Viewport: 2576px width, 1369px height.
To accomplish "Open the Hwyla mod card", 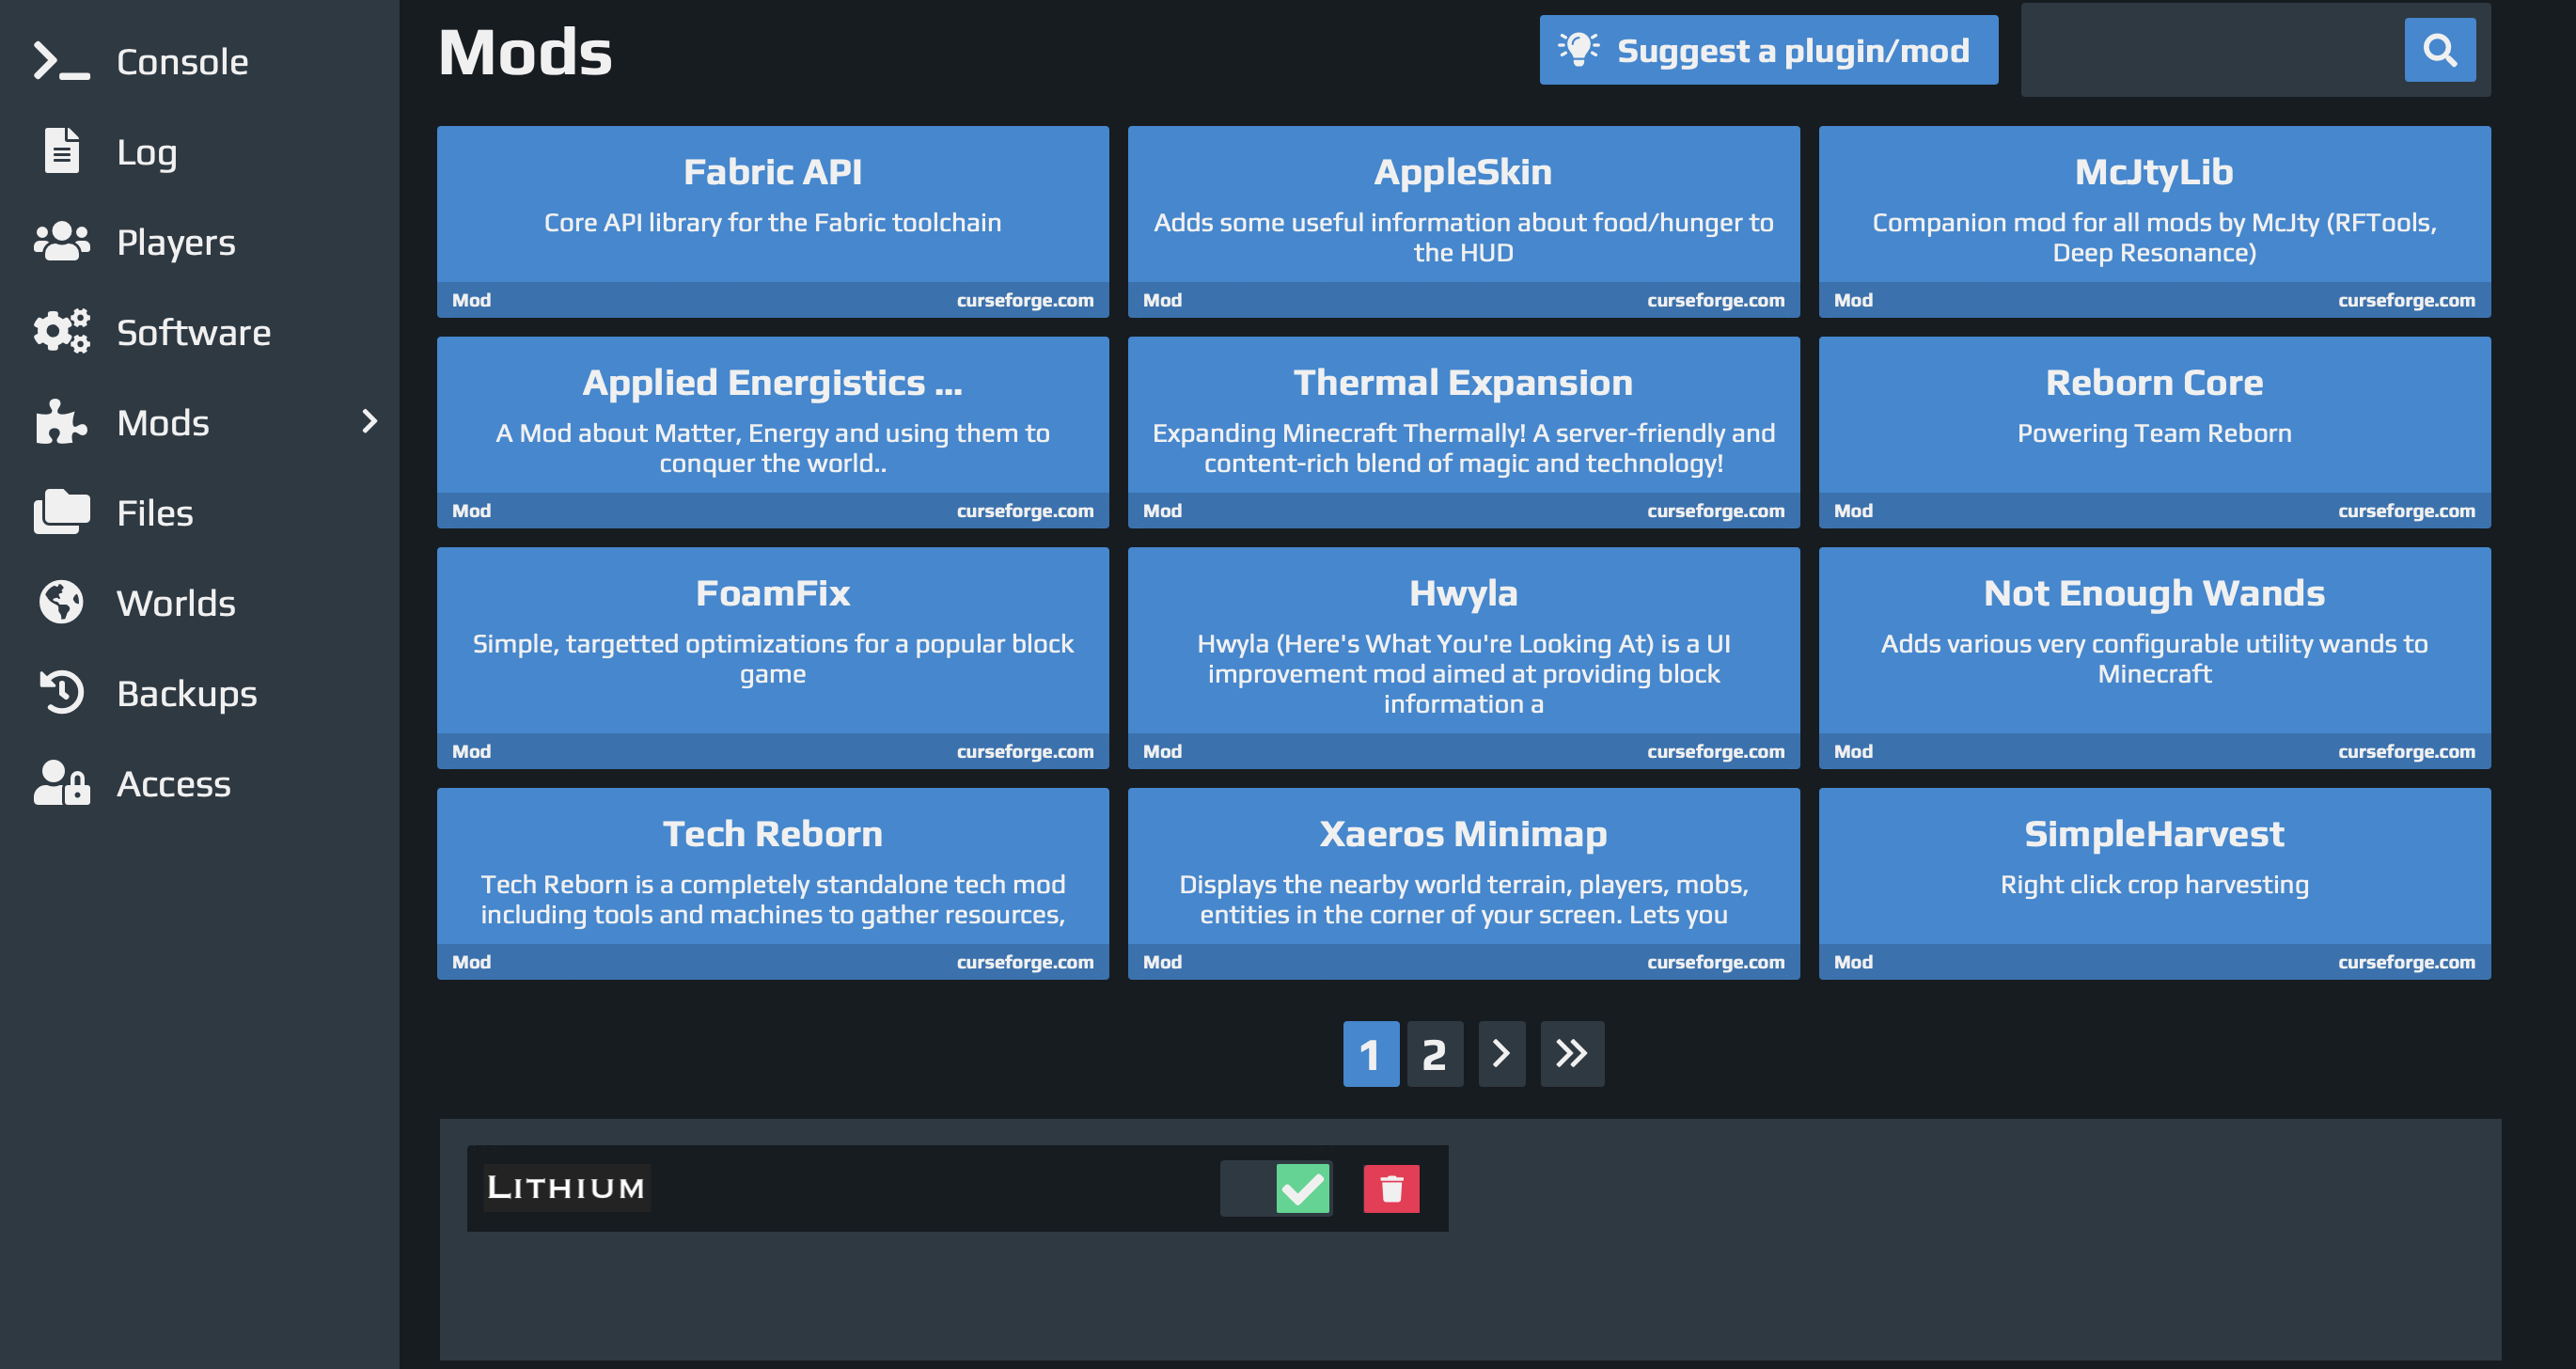I will coord(1464,658).
